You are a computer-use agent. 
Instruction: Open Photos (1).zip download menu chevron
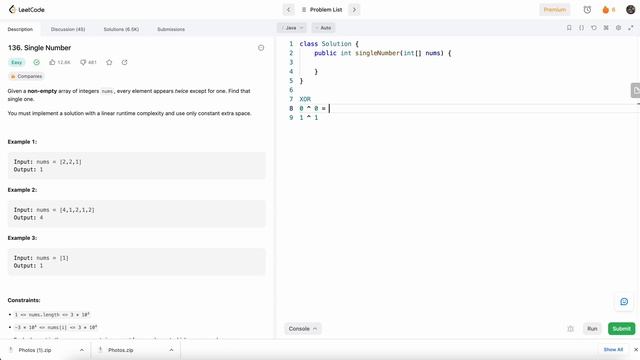(82, 350)
